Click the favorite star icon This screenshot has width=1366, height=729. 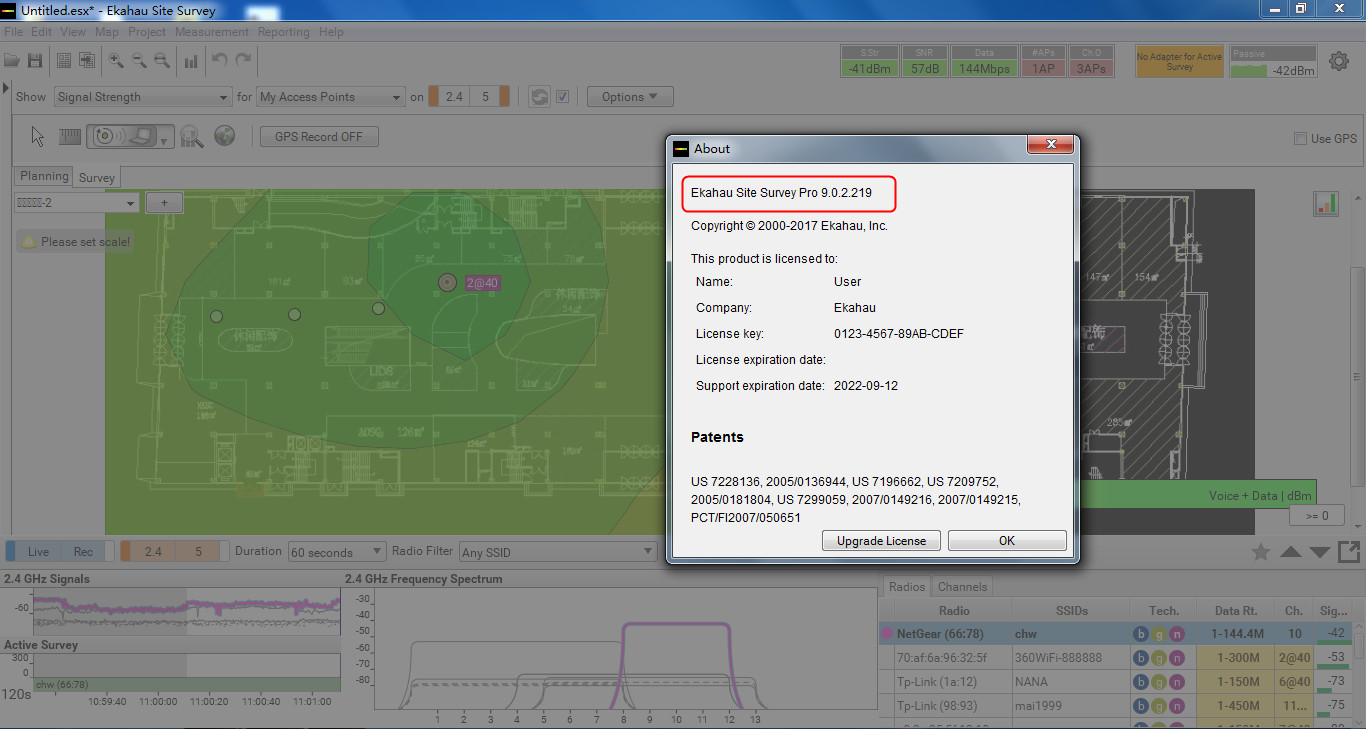[x=1261, y=552]
